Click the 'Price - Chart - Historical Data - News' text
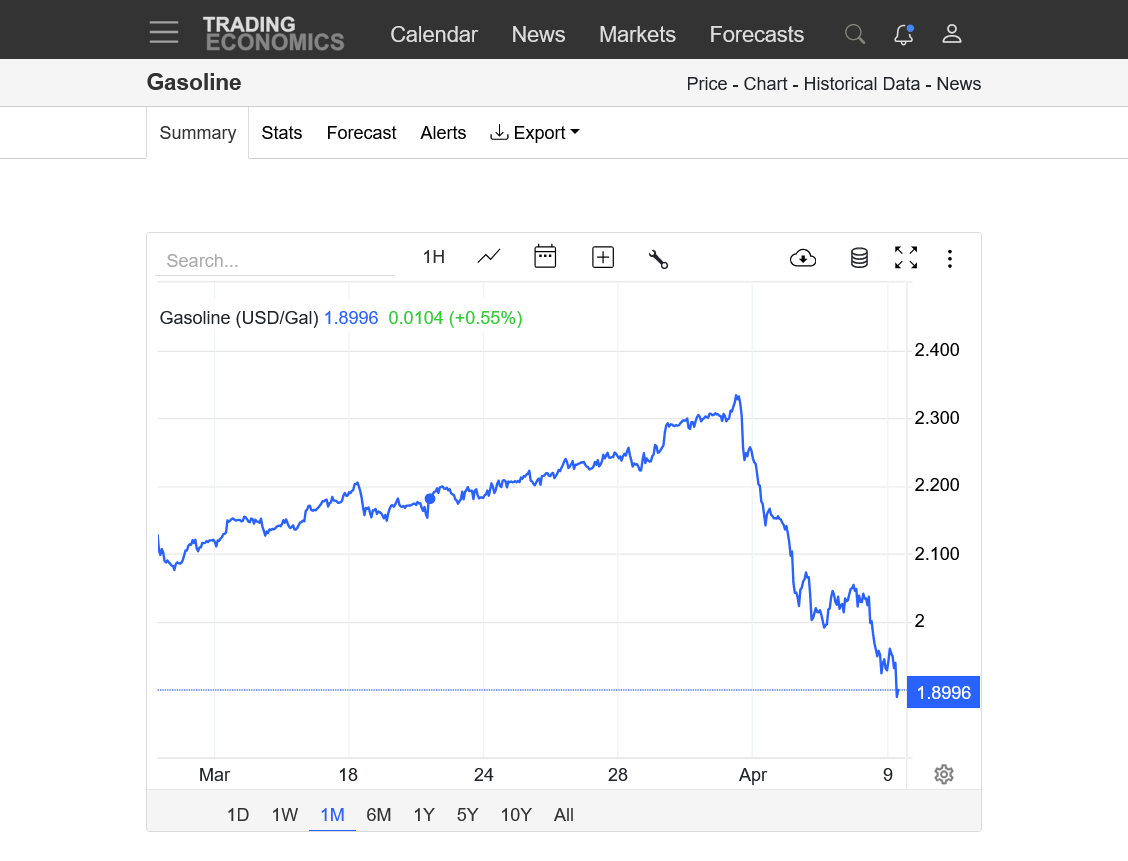 [834, 84]
